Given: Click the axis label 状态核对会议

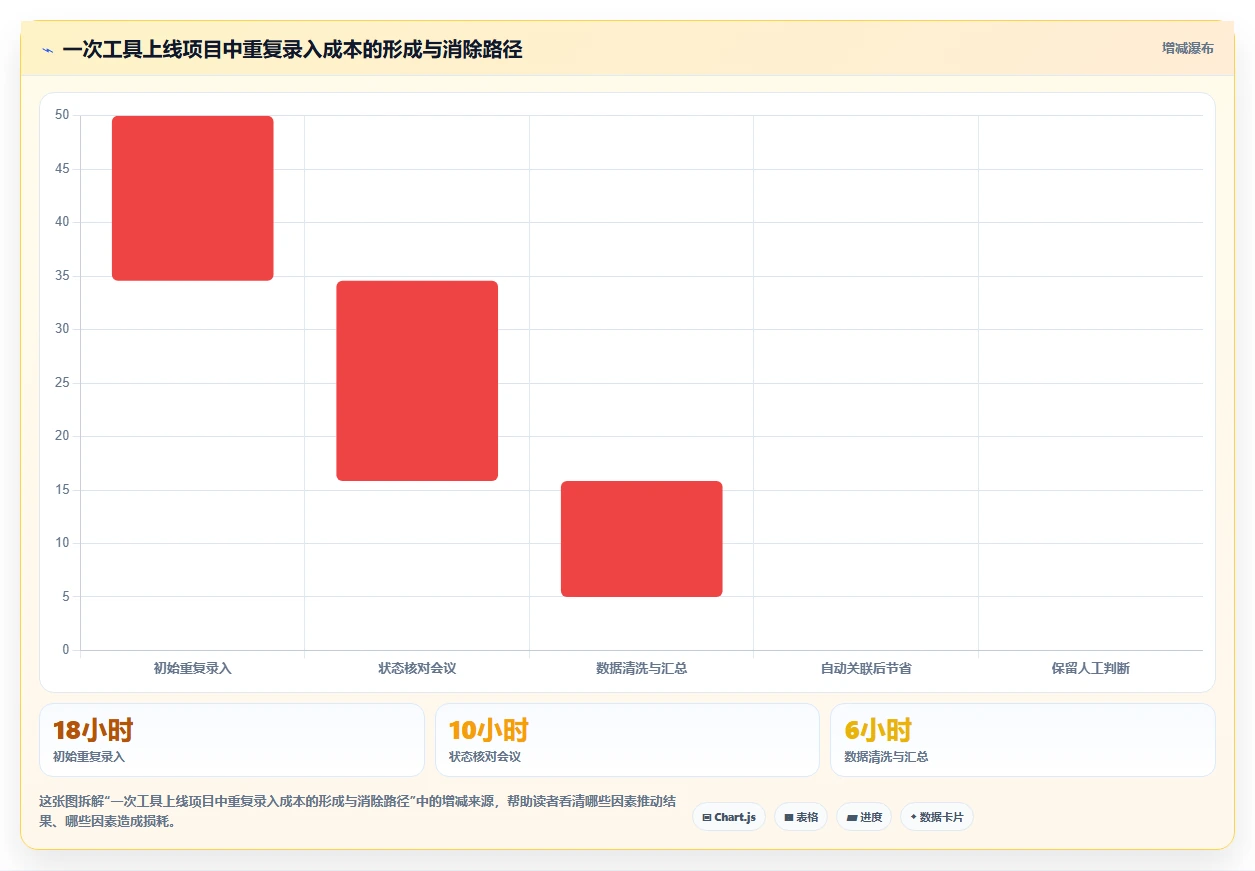Looking at the screenshot, I should 417,668.
